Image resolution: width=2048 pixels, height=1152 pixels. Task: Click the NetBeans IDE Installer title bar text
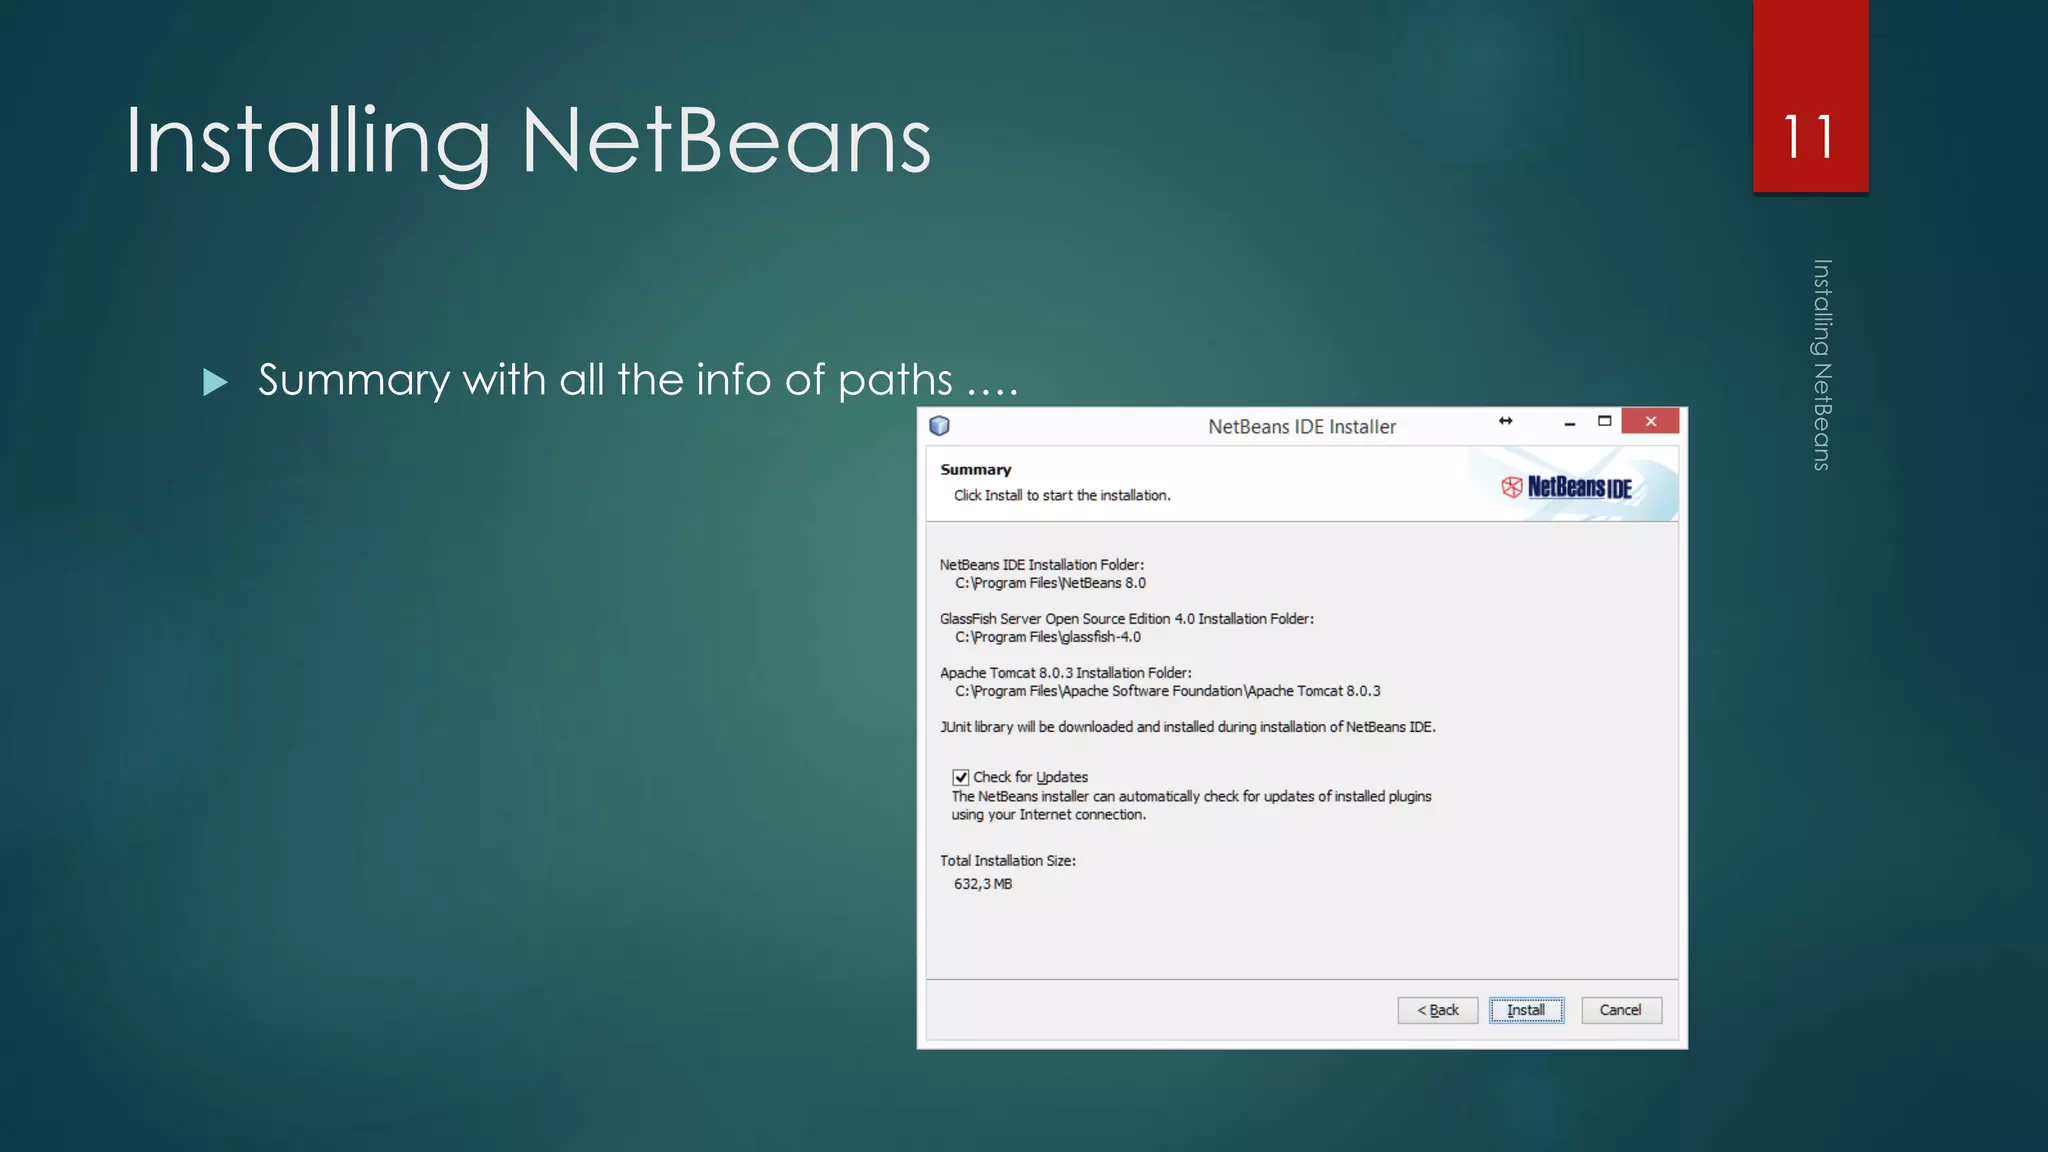(x=1301, y=427)
